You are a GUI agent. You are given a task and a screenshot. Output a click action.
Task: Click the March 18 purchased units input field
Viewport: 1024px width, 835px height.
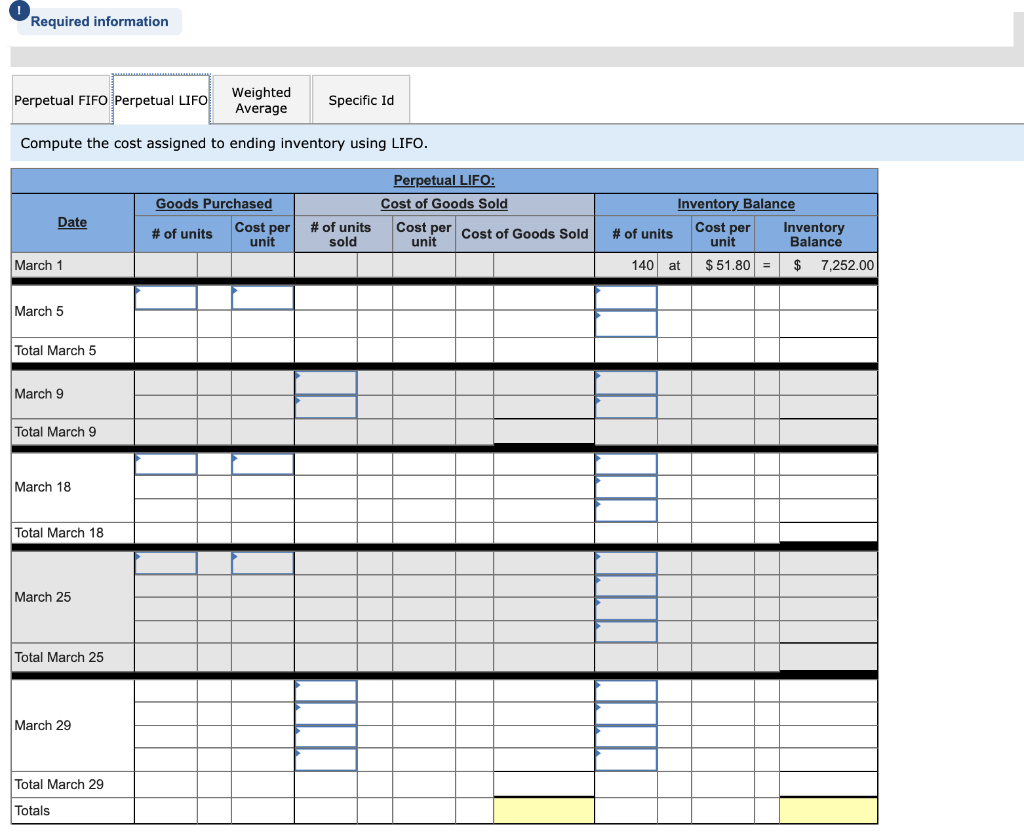165,464
